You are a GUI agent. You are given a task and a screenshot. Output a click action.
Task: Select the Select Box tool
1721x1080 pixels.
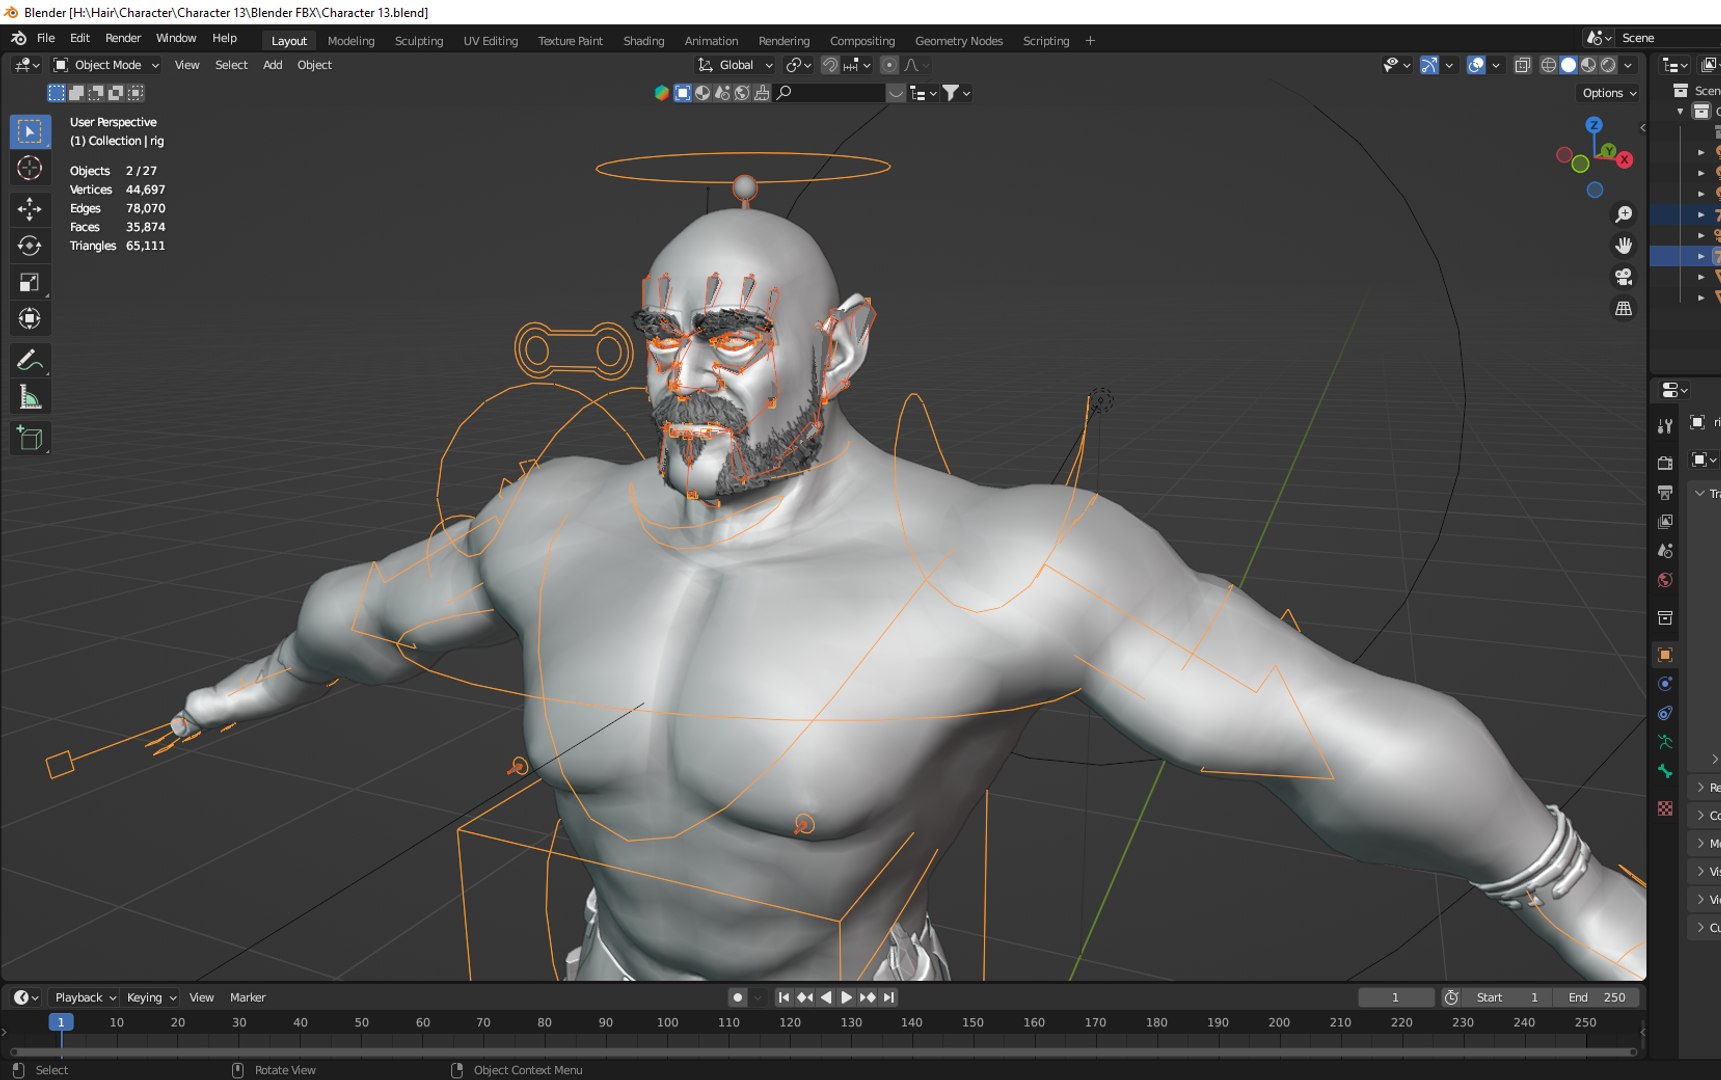[x=29, y=131]
